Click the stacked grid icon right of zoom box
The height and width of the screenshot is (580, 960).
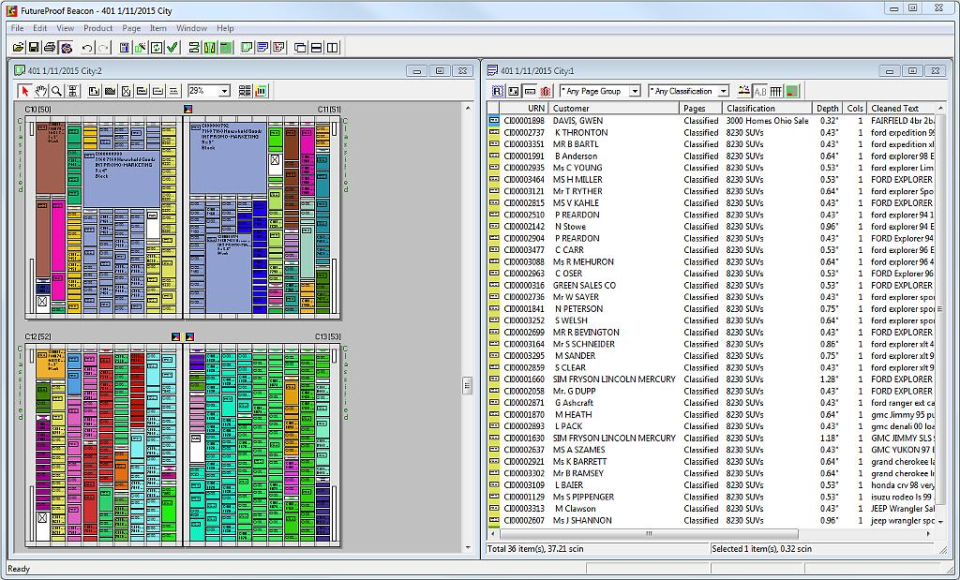(245, 91)
